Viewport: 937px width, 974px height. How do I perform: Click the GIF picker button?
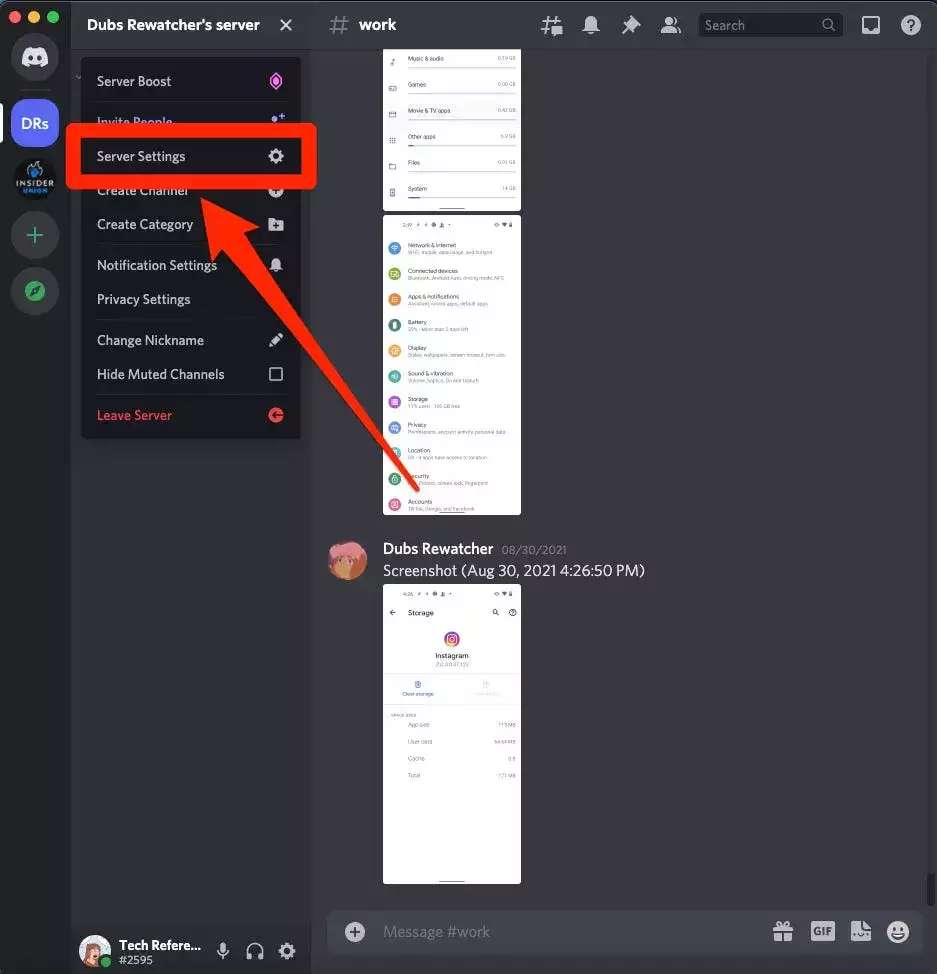click(x=822, y=931)
